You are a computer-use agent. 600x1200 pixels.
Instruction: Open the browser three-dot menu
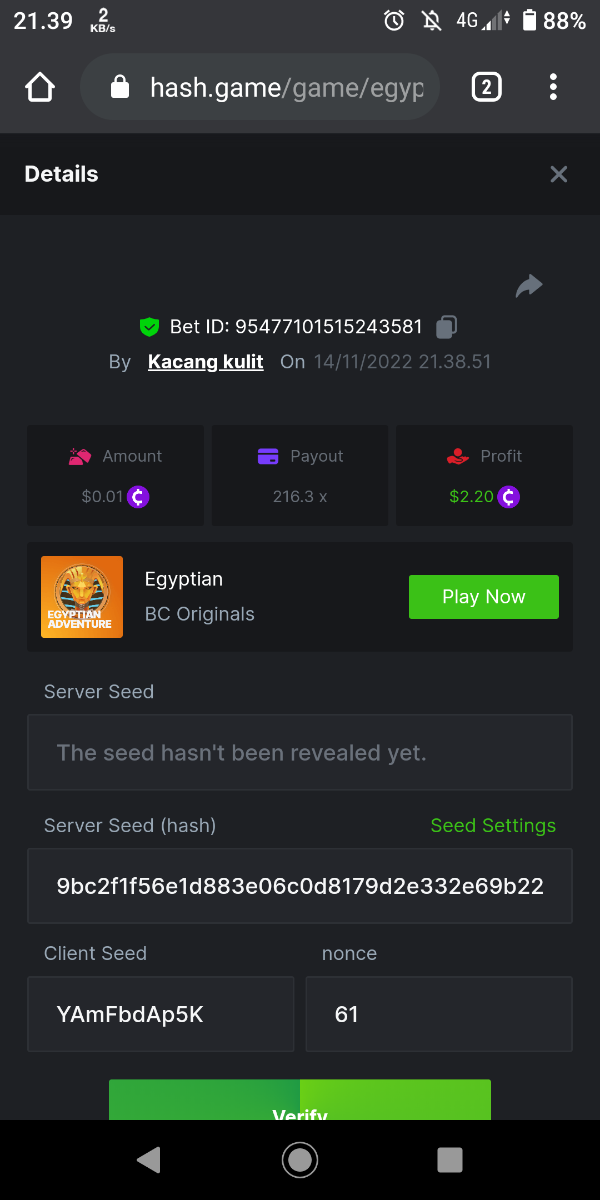coord(553,88)
